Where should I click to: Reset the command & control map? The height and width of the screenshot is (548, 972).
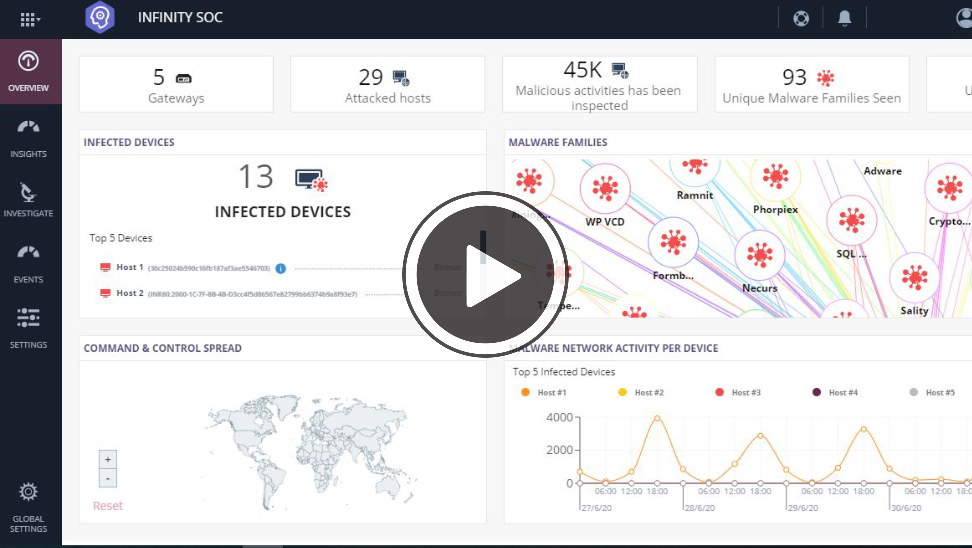108,506
